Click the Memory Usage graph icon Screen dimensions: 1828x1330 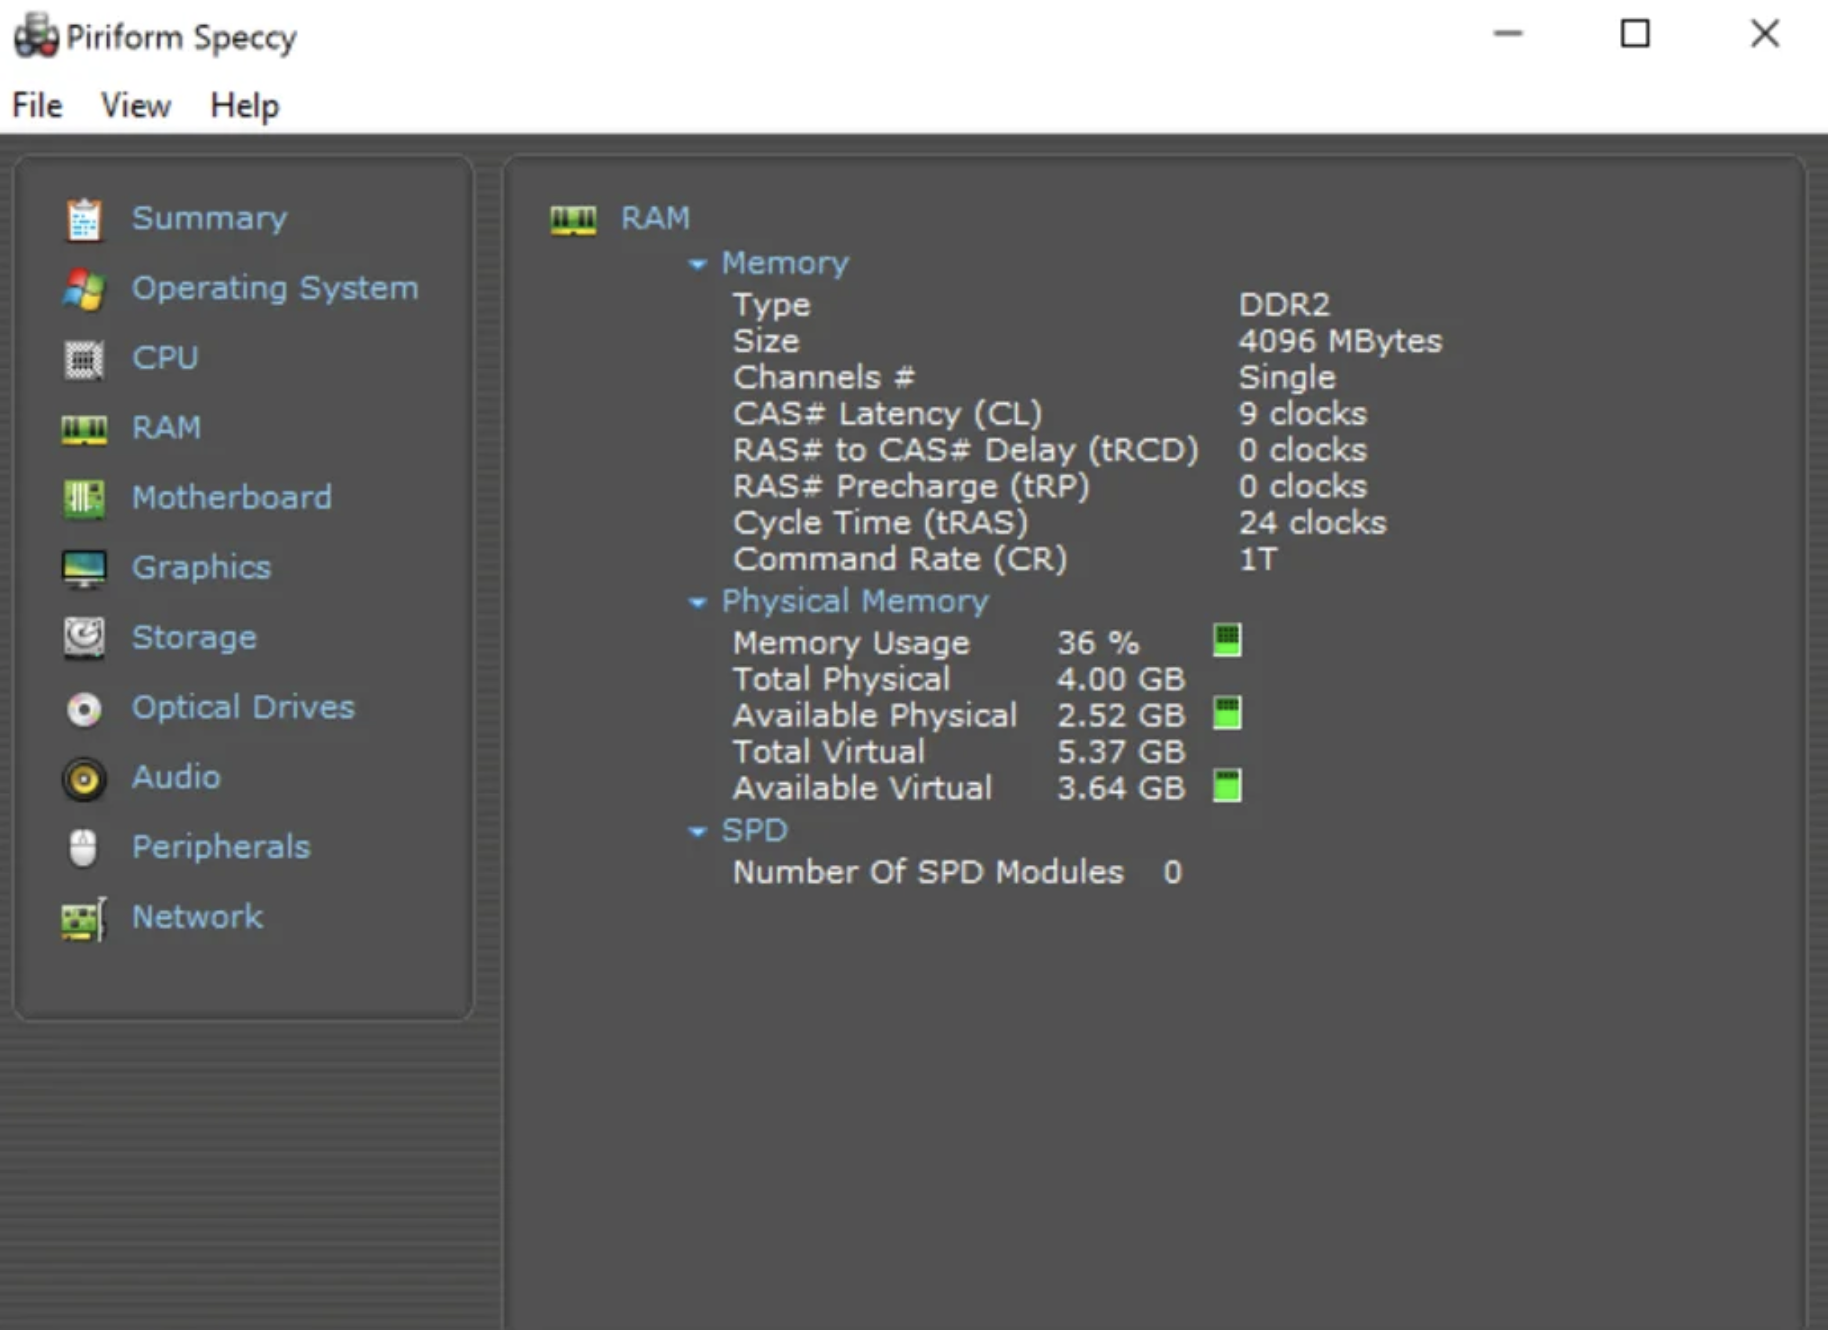pos(1227,640)
